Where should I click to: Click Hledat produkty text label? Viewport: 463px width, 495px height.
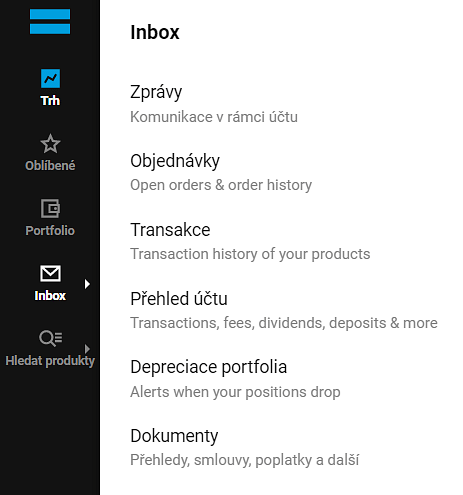click(50, 361)
